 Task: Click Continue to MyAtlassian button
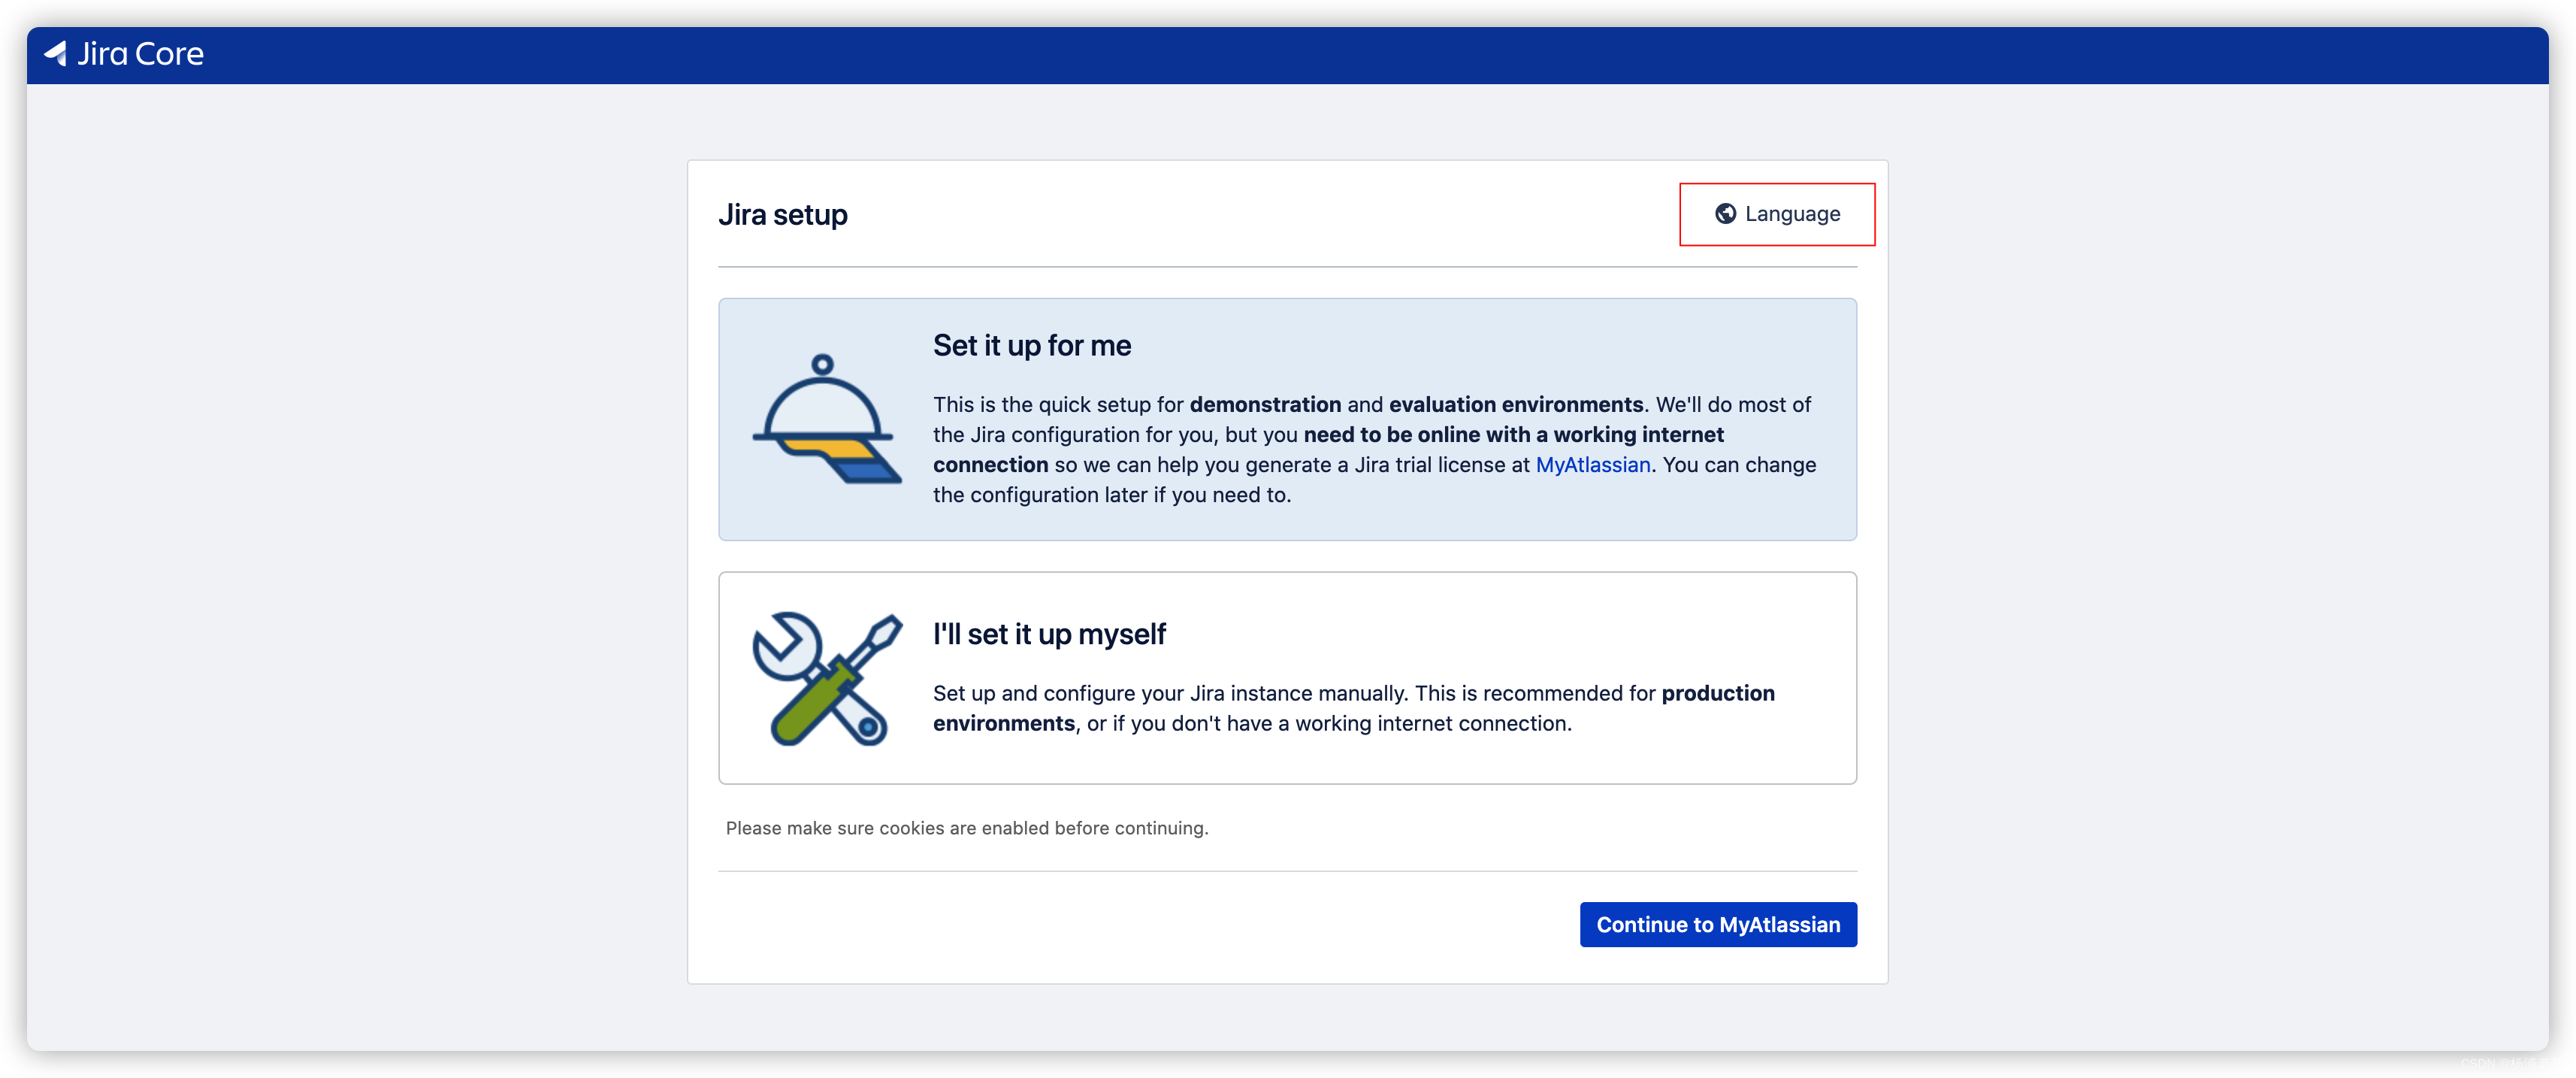pos(1717,924)
